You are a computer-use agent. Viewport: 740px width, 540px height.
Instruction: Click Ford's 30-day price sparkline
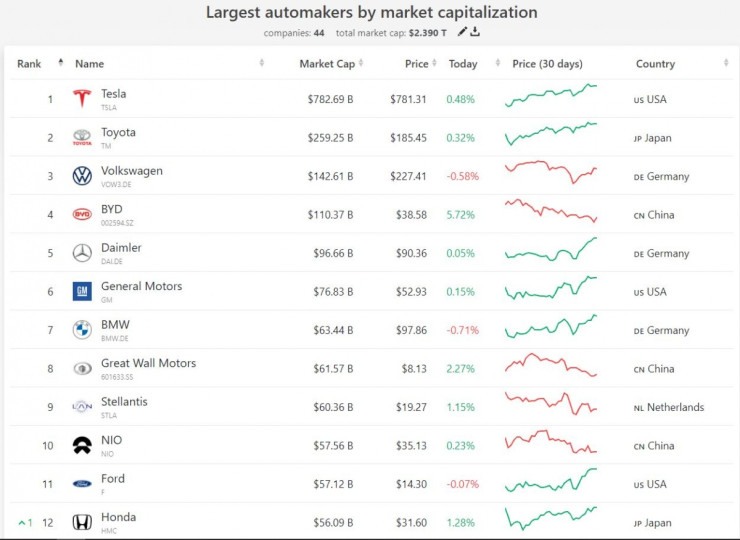pyautogui.click(x=551, y=481)
